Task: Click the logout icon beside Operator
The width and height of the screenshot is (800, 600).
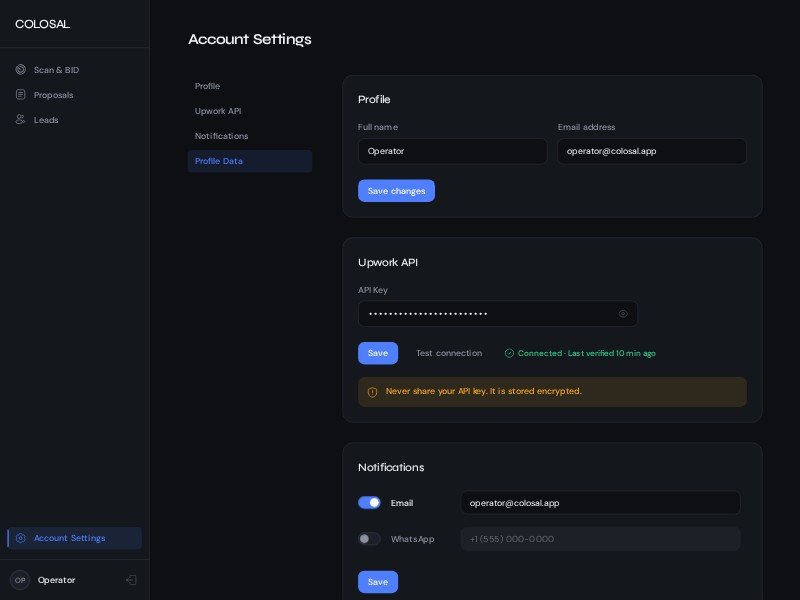Action: point(131,580)
